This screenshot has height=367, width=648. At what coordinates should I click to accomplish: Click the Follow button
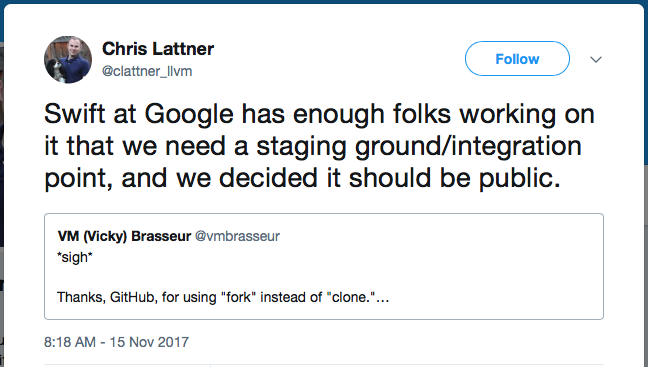[x=517, y=59]
